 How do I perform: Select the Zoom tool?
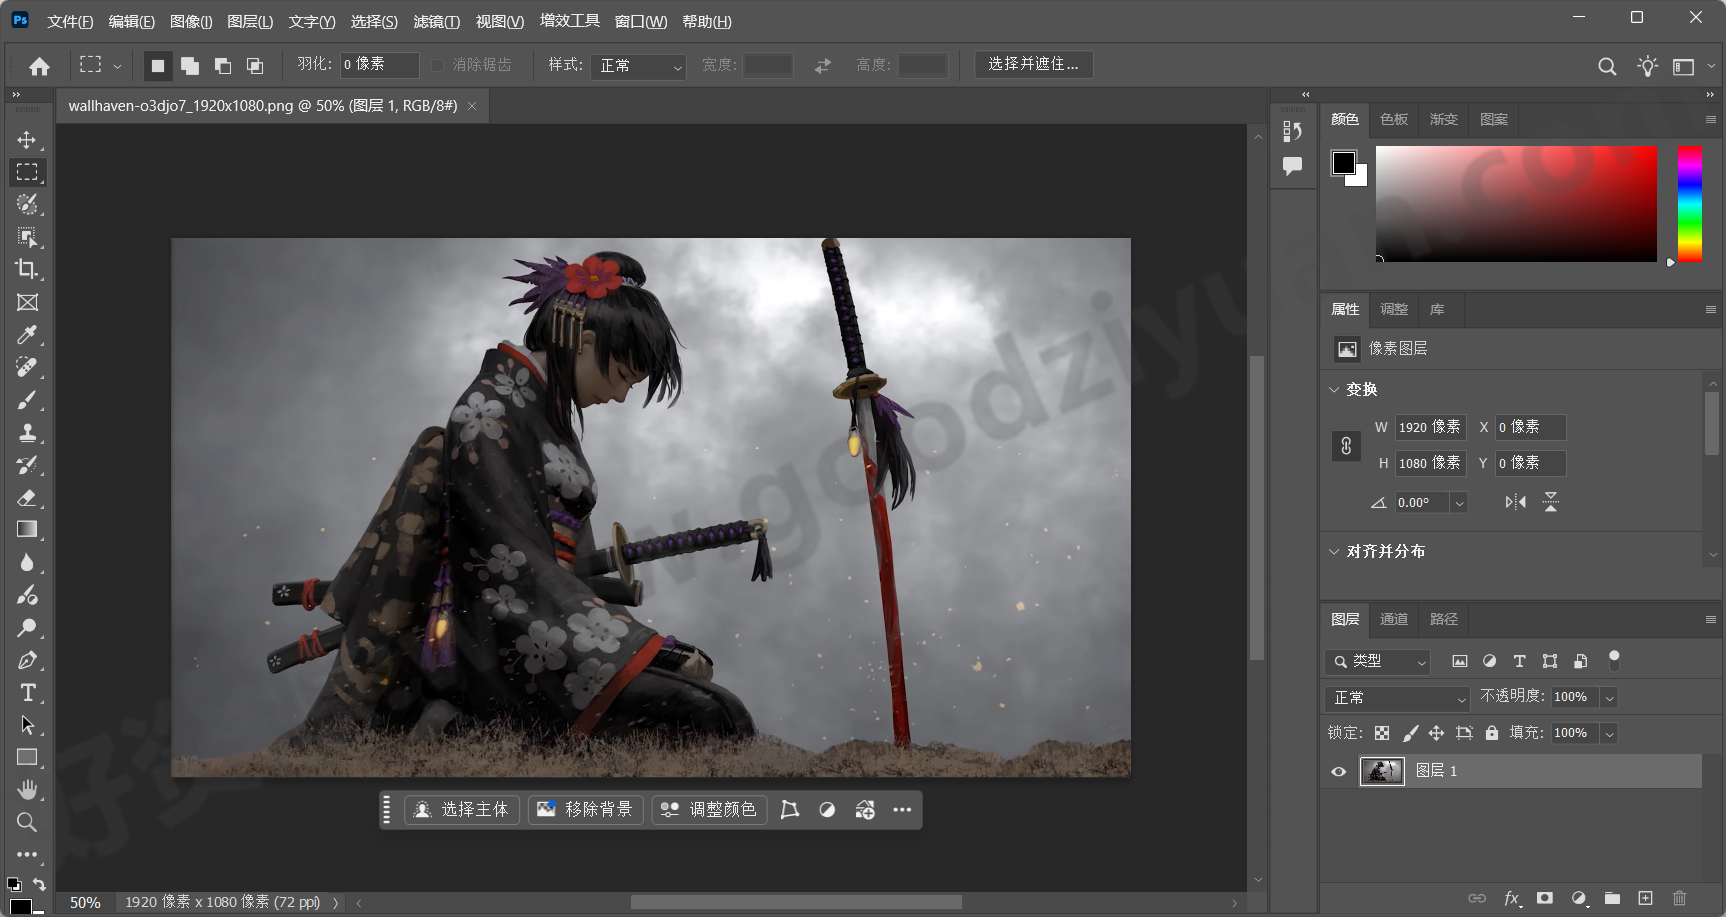[x=27, y=823]
